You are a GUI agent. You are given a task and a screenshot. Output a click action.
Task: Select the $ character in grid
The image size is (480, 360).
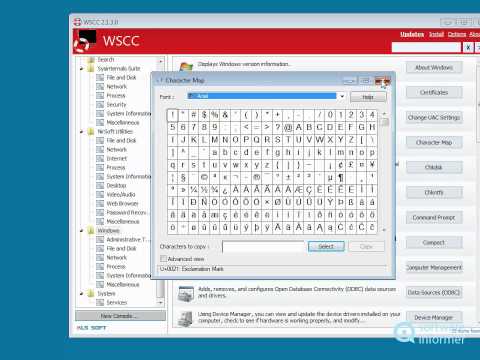coord(204,115)
